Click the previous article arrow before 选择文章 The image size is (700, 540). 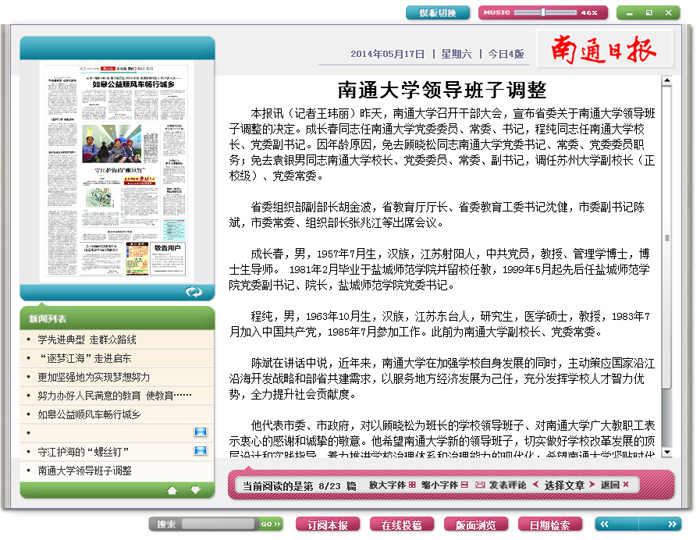(536, 485)
